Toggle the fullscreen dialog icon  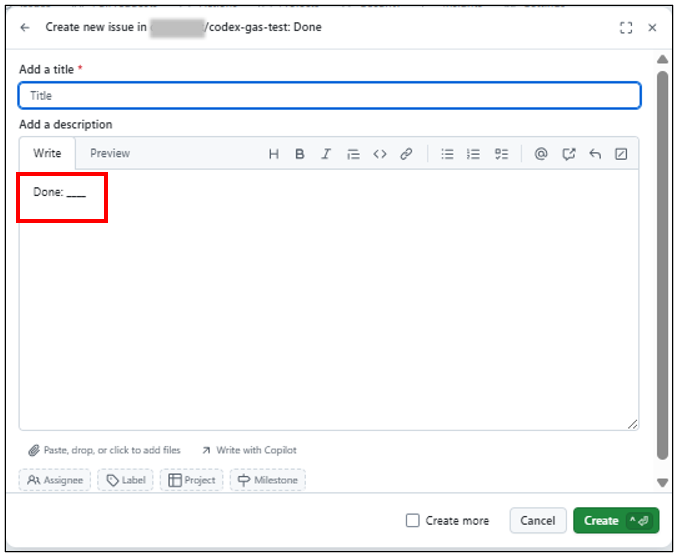tap(626, 28)
